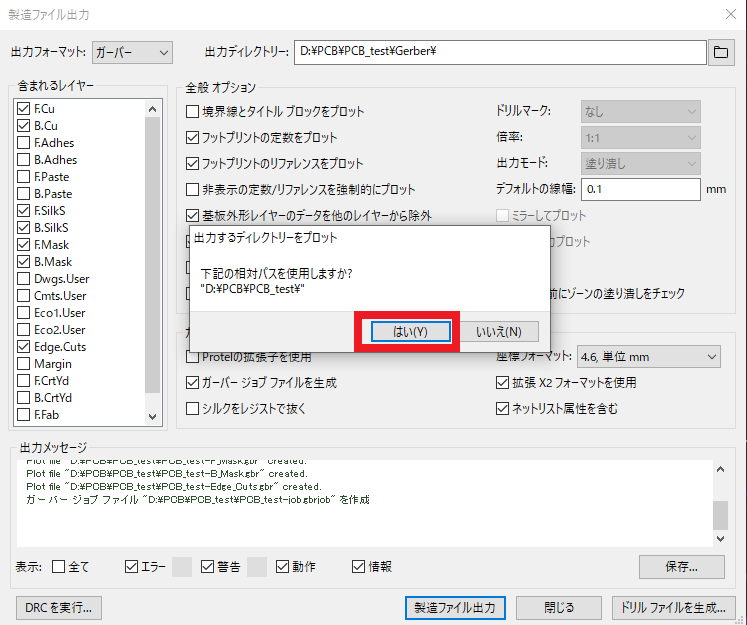Viewport: 747px width, 625px height.
Task: Click into the 出力ディレクトリー path field
Action: [x=499, y=52]
